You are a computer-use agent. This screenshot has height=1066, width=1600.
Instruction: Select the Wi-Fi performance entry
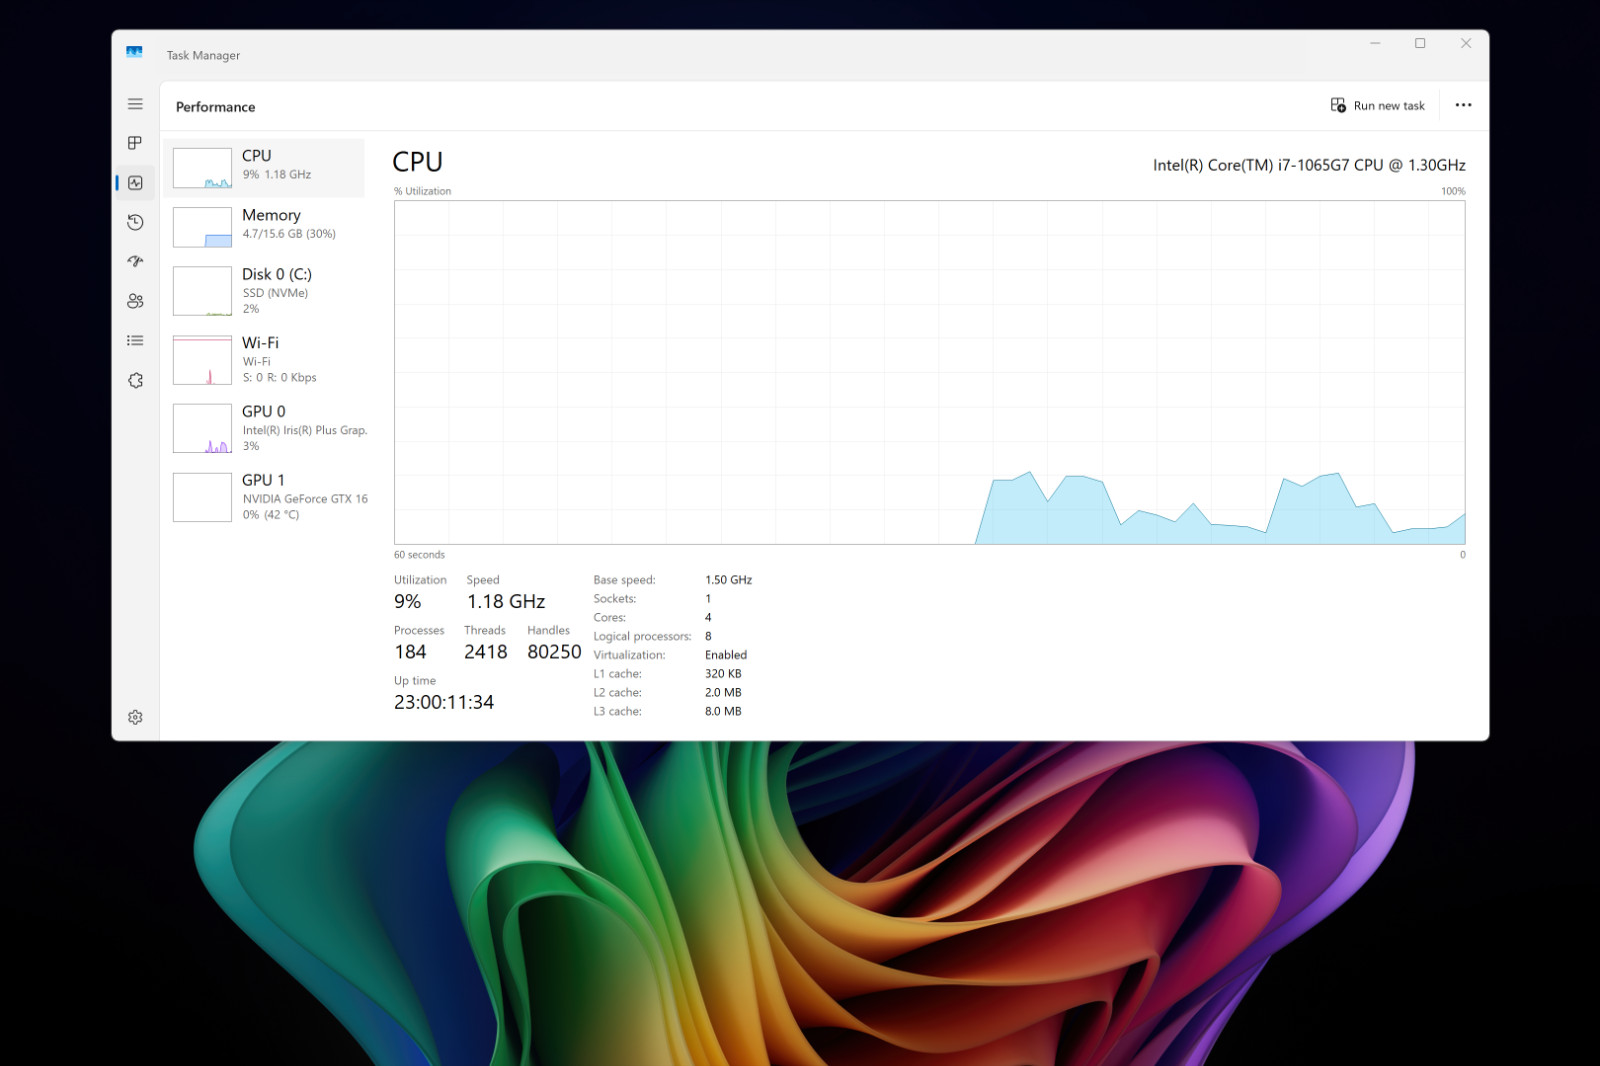point(264,359)
